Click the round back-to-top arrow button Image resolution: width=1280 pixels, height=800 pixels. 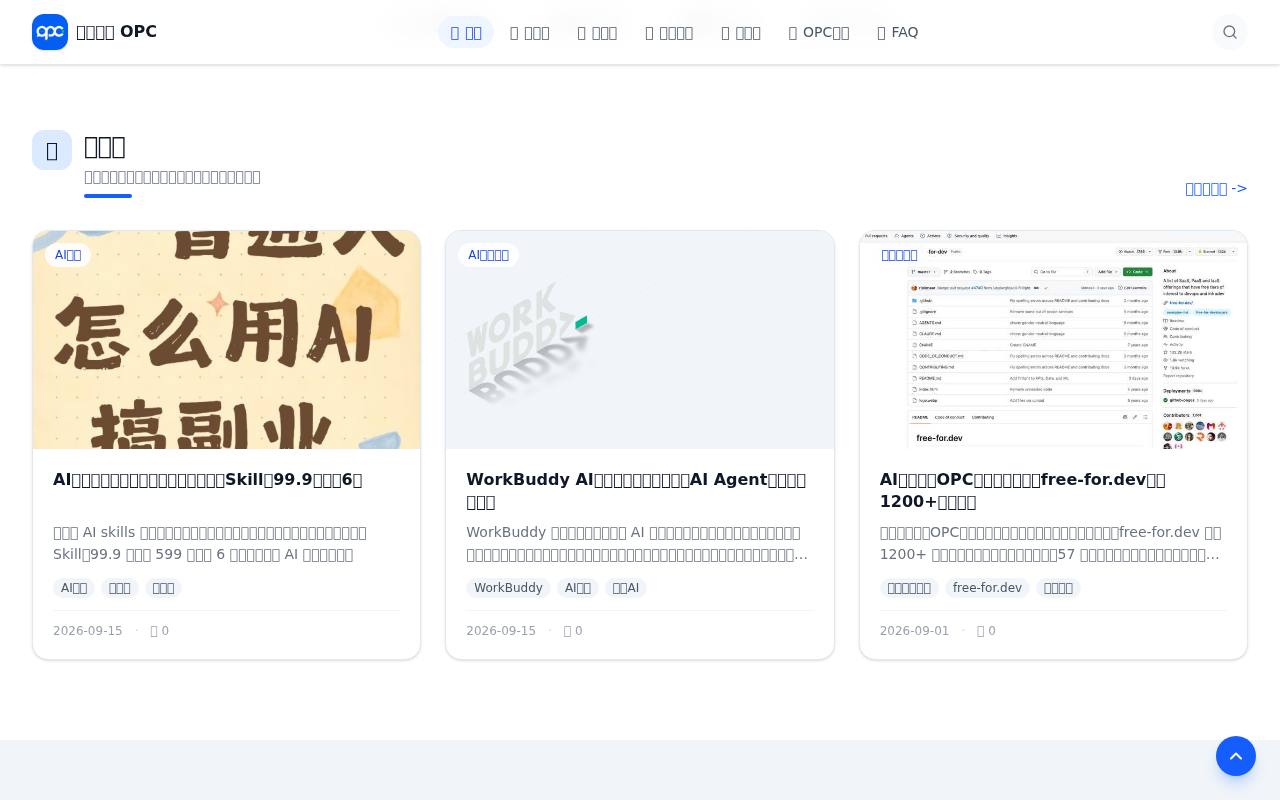click(1236, 756)
